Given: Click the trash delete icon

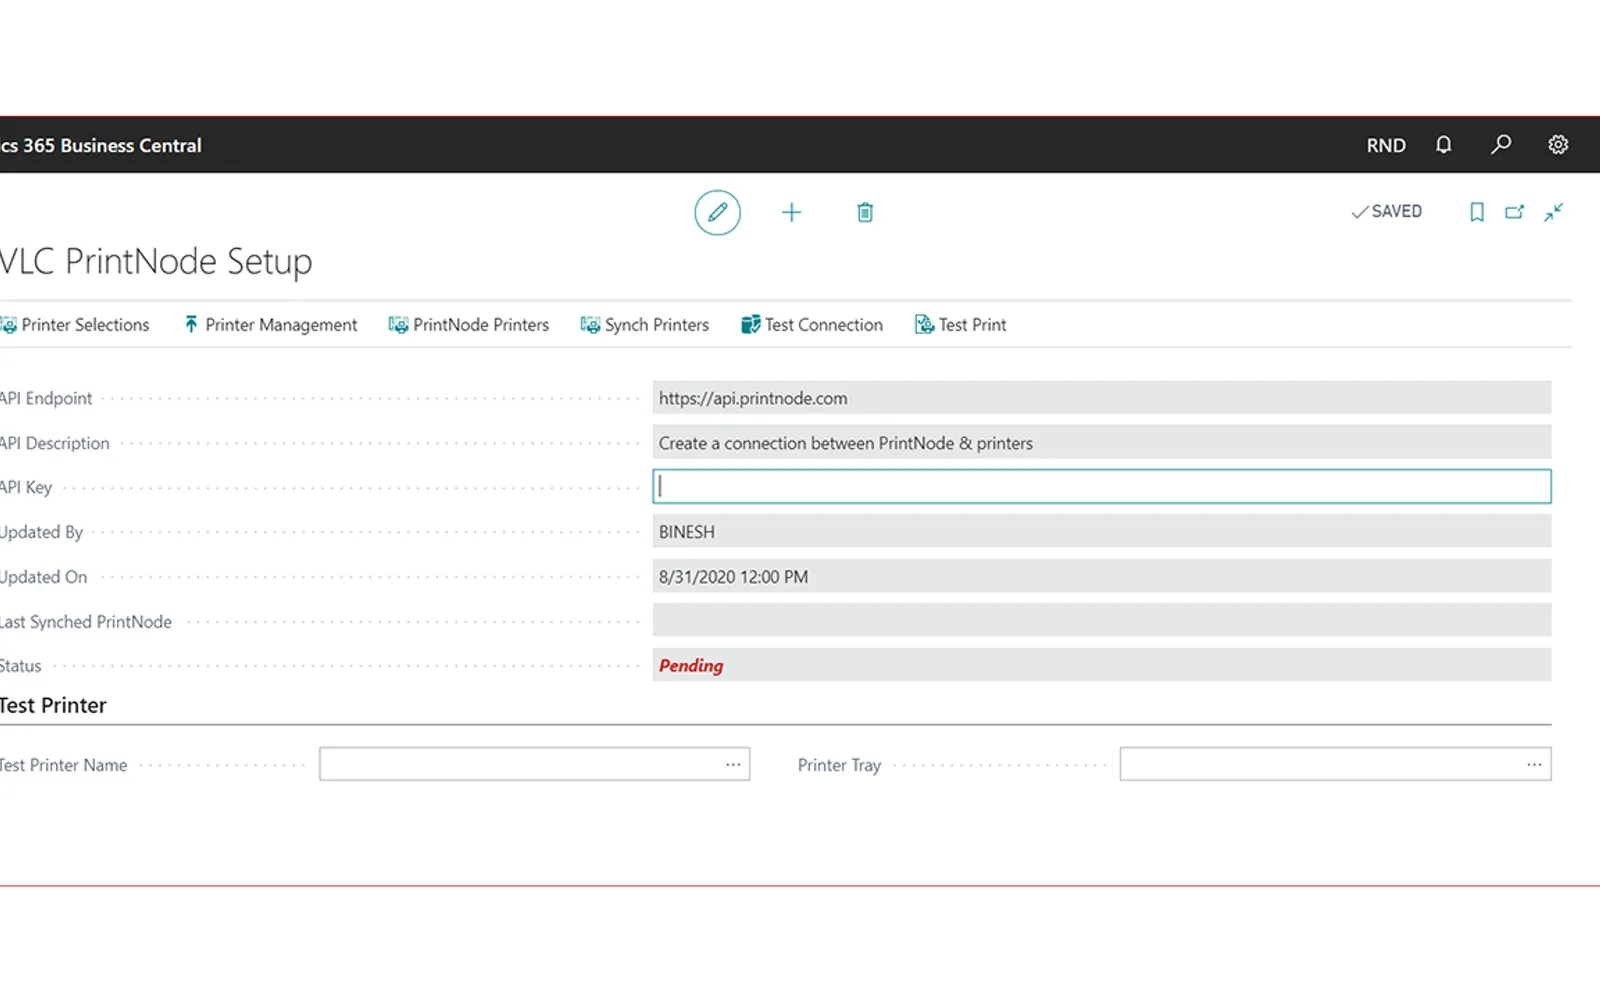Looking at the screenshot, I should [x=865, y=212].
